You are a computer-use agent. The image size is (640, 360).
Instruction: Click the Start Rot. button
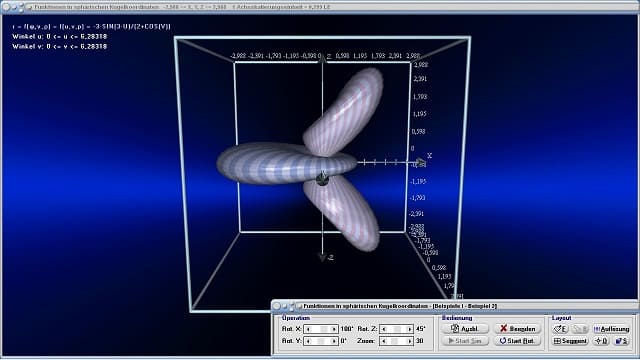(x=518, y=341)
